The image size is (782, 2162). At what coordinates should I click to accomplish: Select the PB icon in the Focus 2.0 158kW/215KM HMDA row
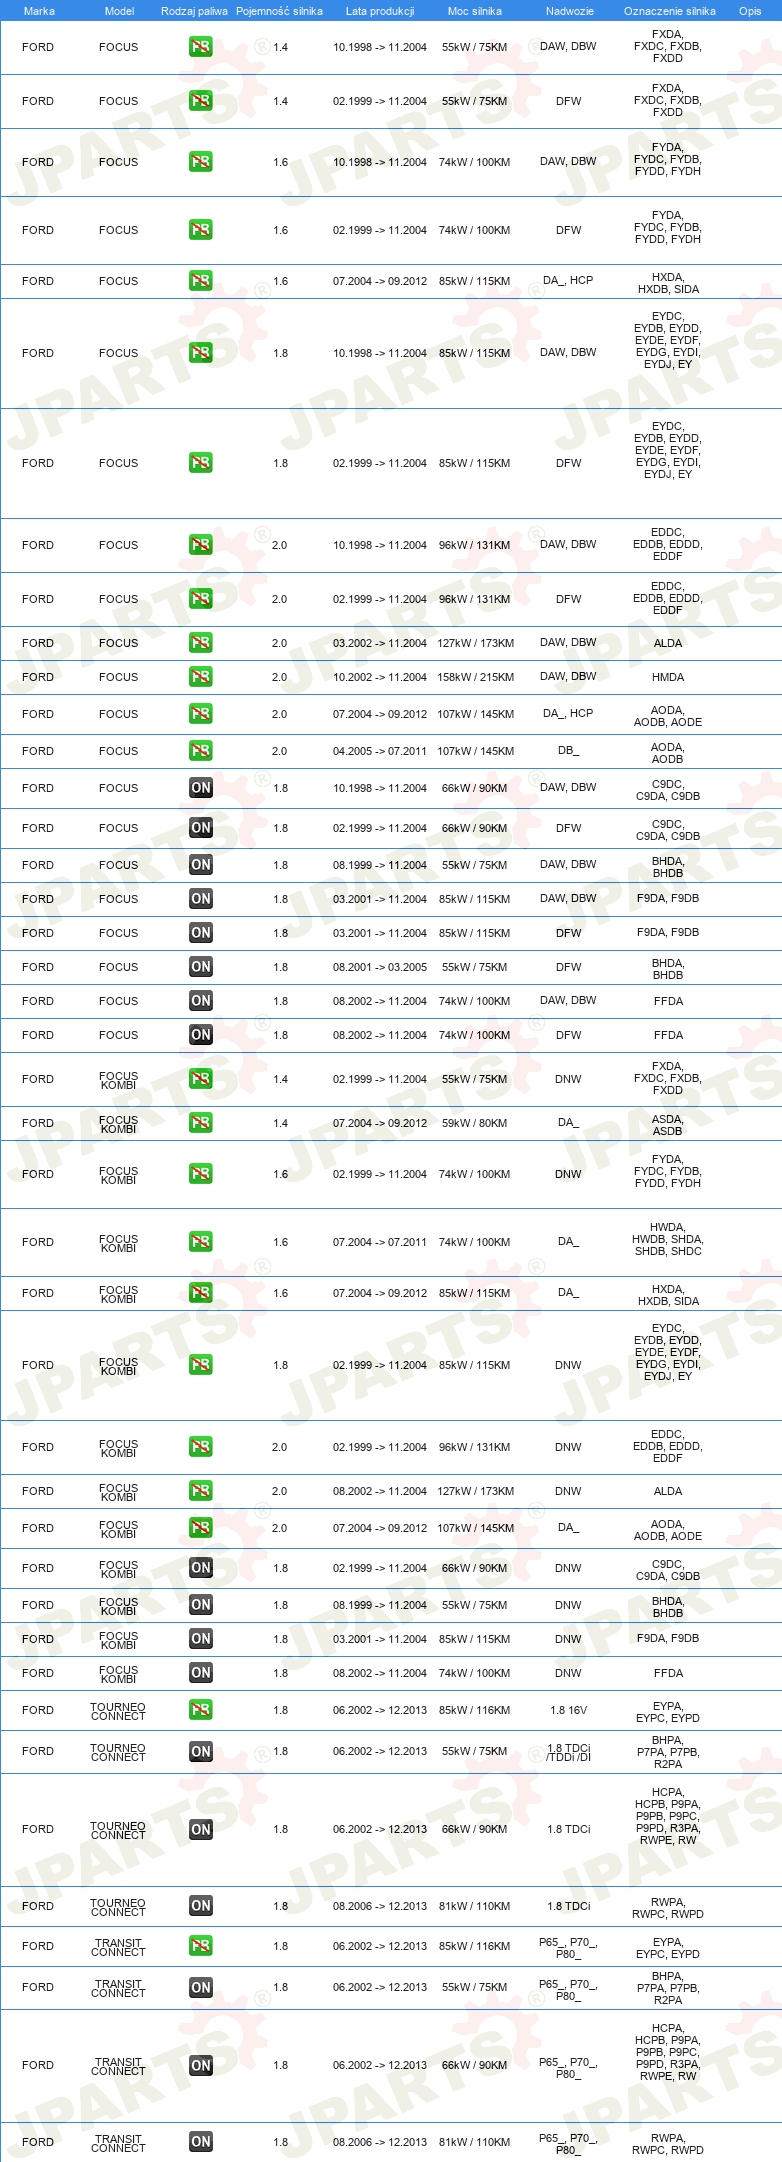(x=201, y=677)
